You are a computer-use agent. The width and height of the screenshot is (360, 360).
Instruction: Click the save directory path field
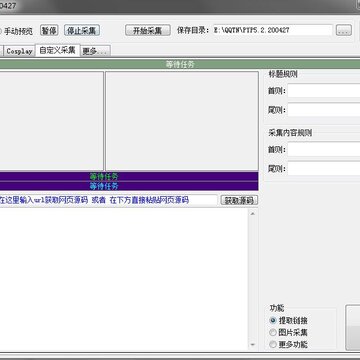pyautogui.click(x=272, y=30)
